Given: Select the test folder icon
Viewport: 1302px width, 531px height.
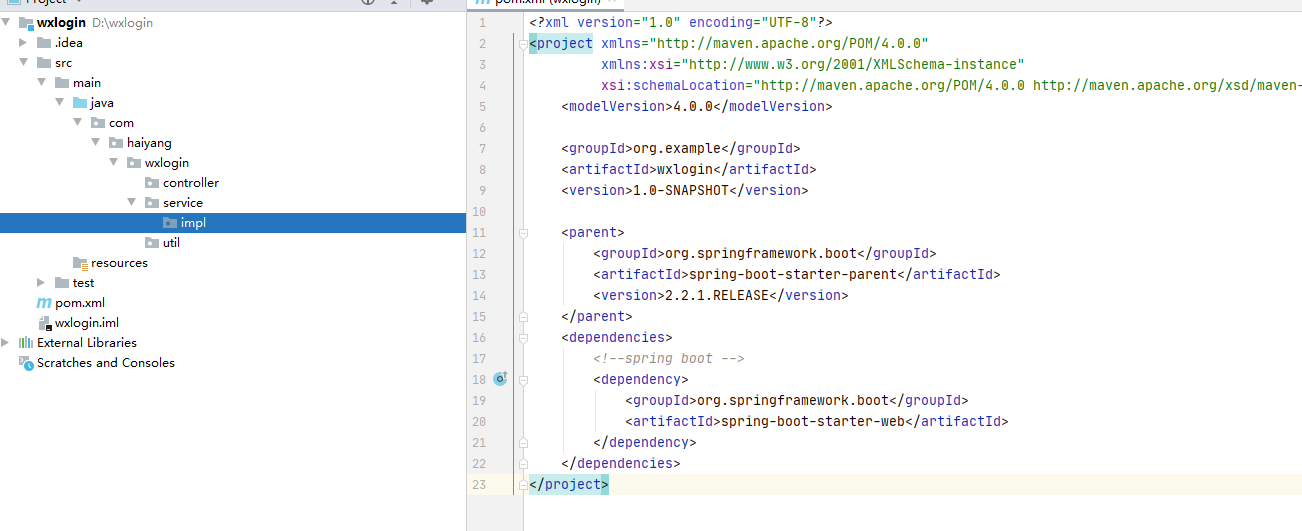Looking at the screenshot, I should click(62, 283).
